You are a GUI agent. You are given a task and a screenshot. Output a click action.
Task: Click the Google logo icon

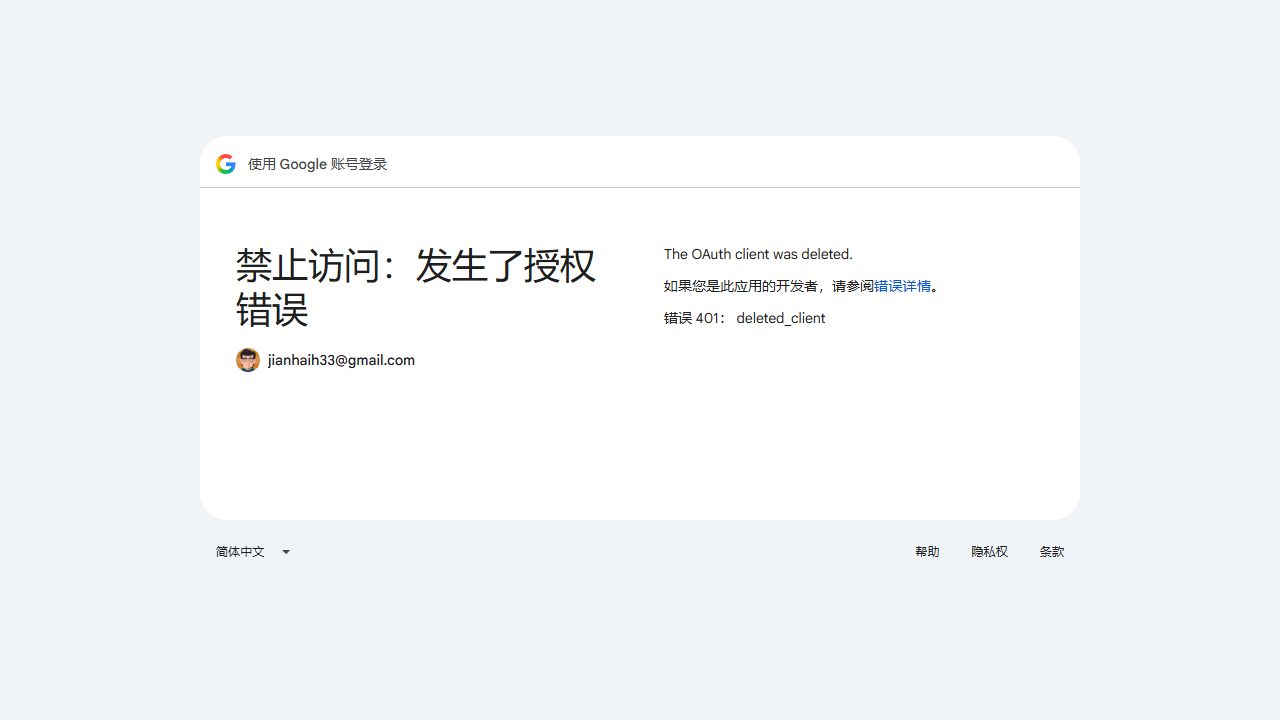226,164
